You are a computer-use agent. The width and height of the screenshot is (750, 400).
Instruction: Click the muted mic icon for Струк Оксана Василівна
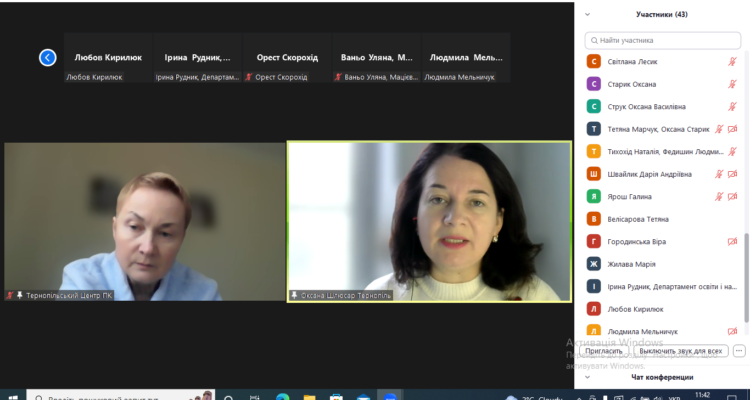pyautogui.click(x=732, y=107)
